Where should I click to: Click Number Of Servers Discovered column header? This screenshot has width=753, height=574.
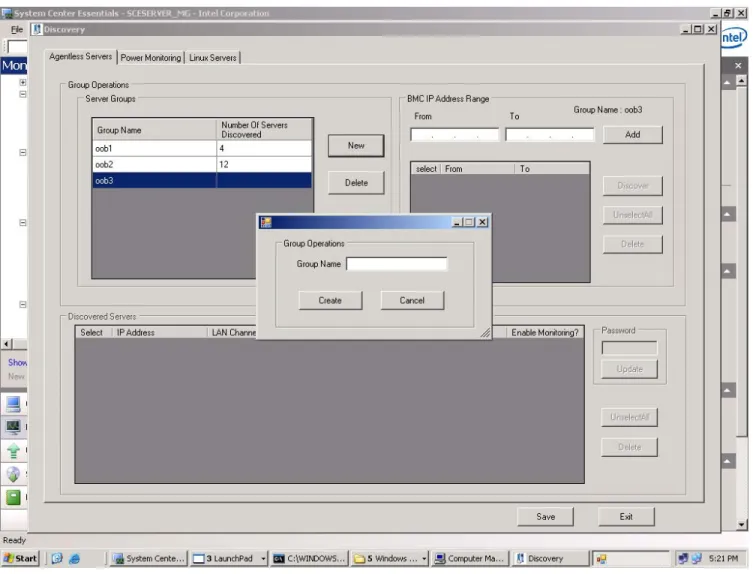pyautogui.click(x=264, y=130)
